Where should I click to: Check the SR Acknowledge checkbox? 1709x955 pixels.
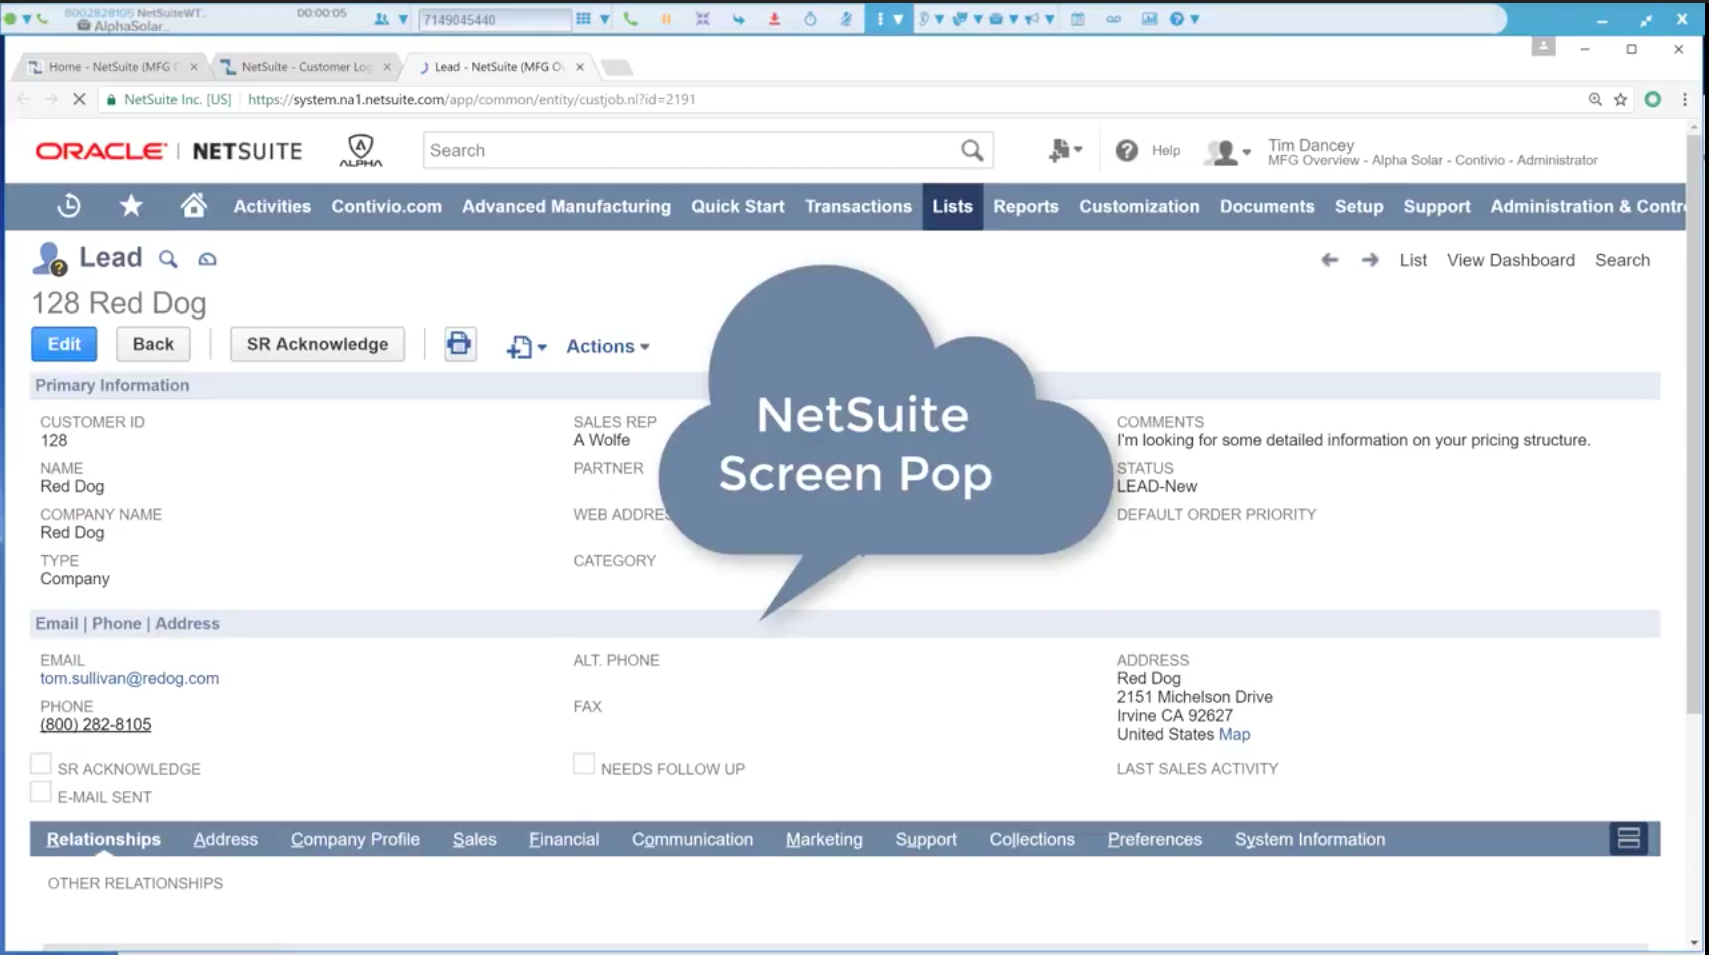(40, 764)
